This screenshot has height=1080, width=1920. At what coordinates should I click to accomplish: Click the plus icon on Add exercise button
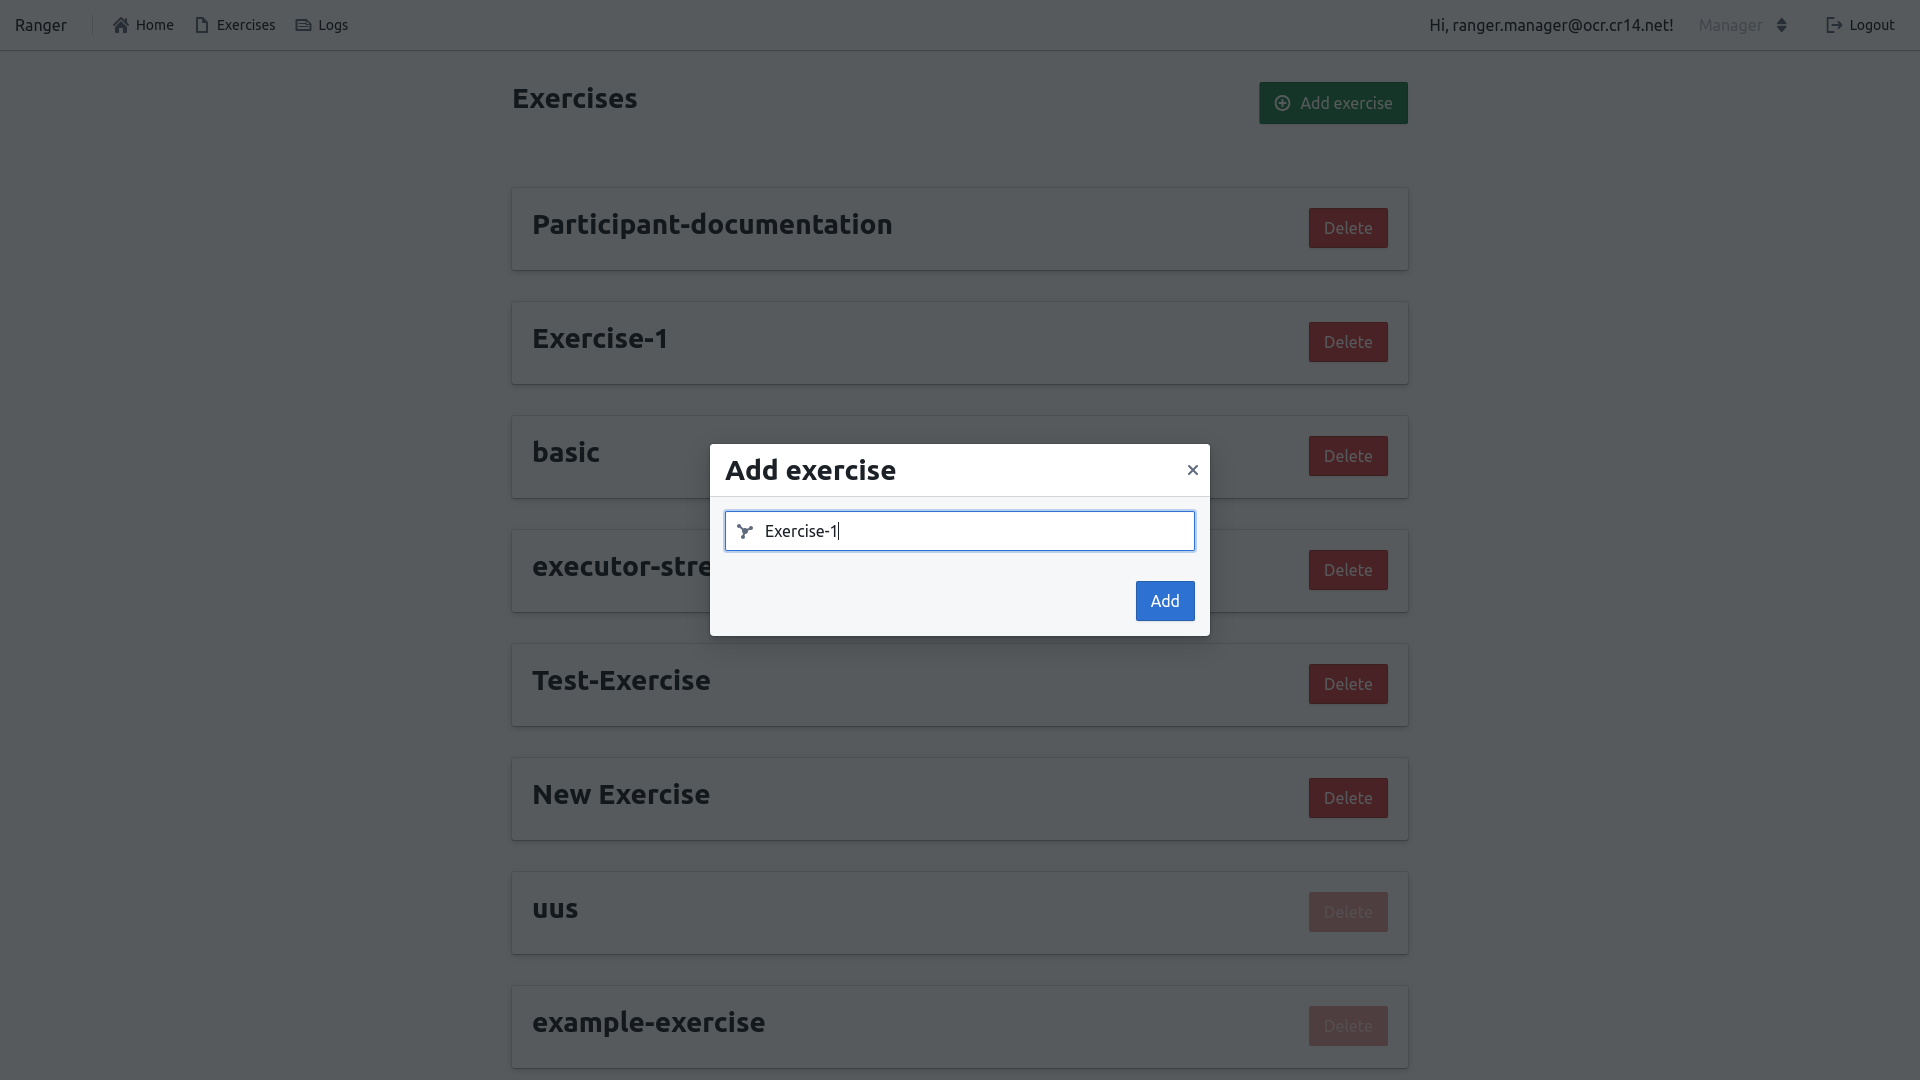(1283, 103)
